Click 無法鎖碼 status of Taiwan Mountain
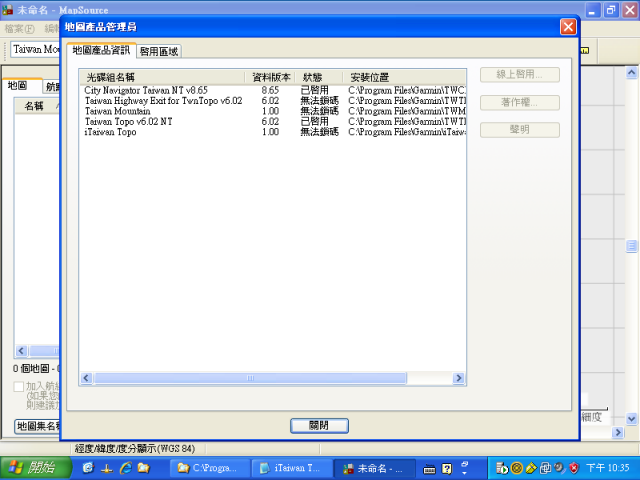This screenshot has width=640, height=480. click(x=320, y=111)
